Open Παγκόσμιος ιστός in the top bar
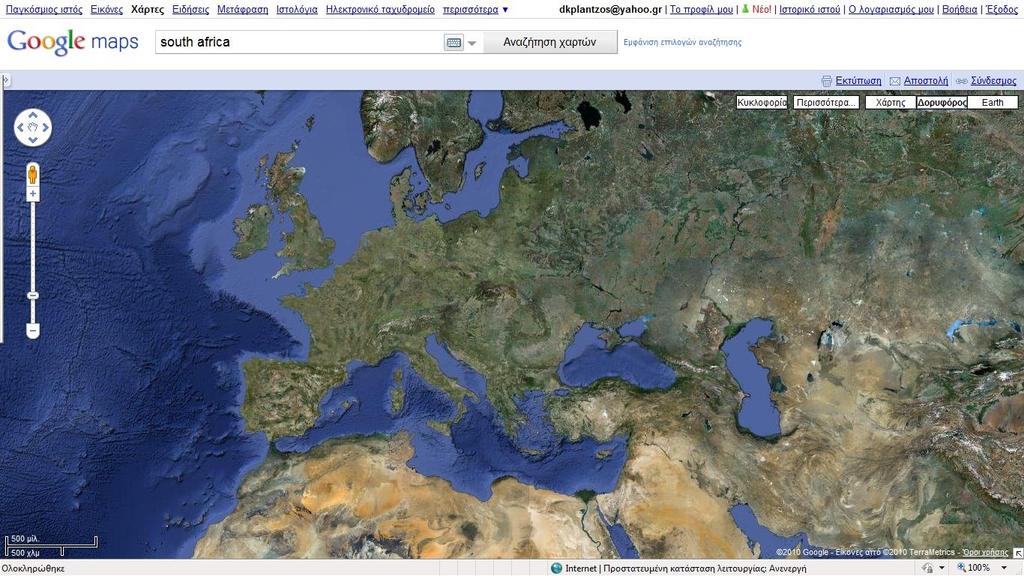Screen dimensions: 1024x576 [x=44, y=10]
